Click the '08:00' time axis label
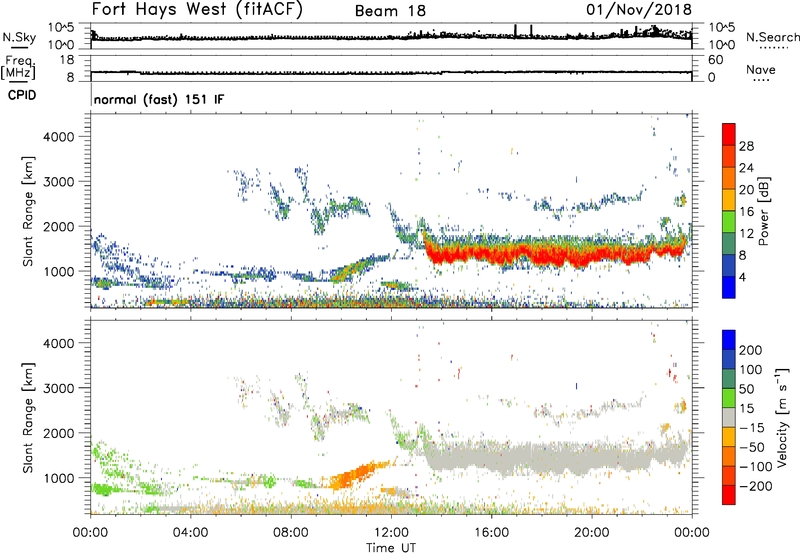This screenshot has height=554, width=800. (x=291, y=533)
